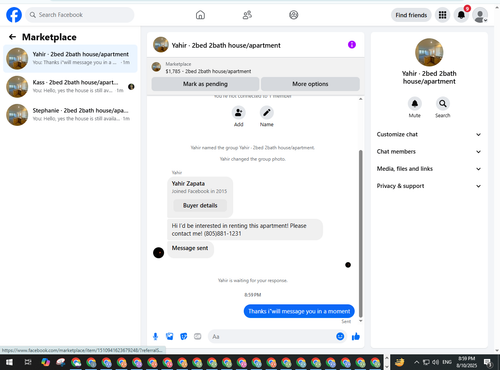Open the account profile avatar menu

[x=480, y=15]
